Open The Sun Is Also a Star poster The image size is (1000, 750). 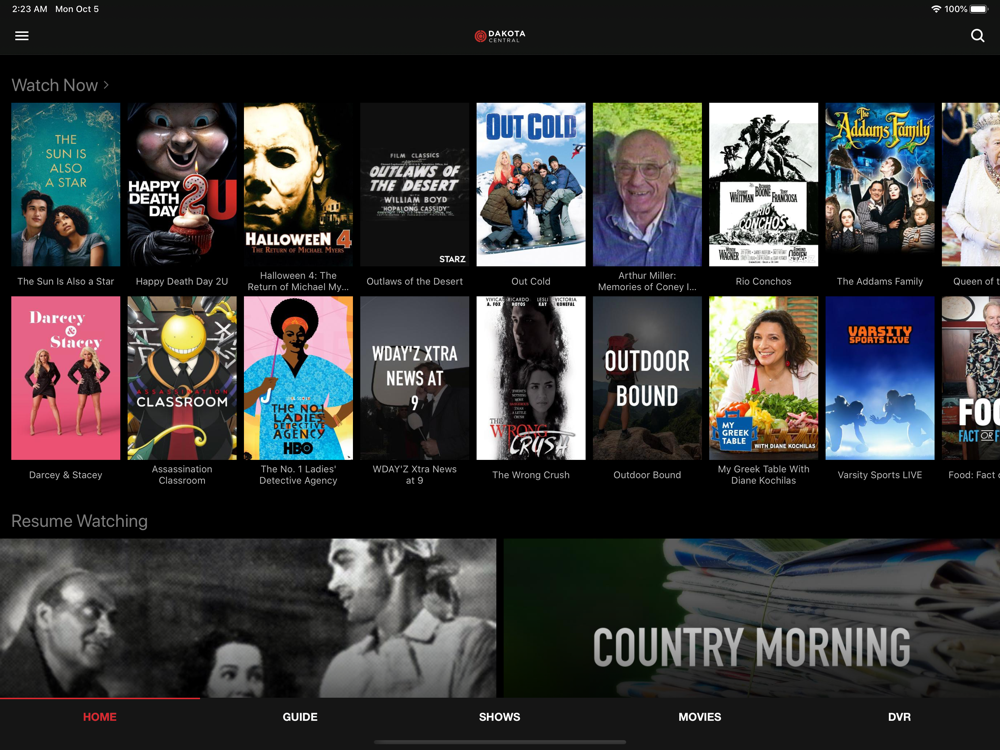tap(66, 184)
